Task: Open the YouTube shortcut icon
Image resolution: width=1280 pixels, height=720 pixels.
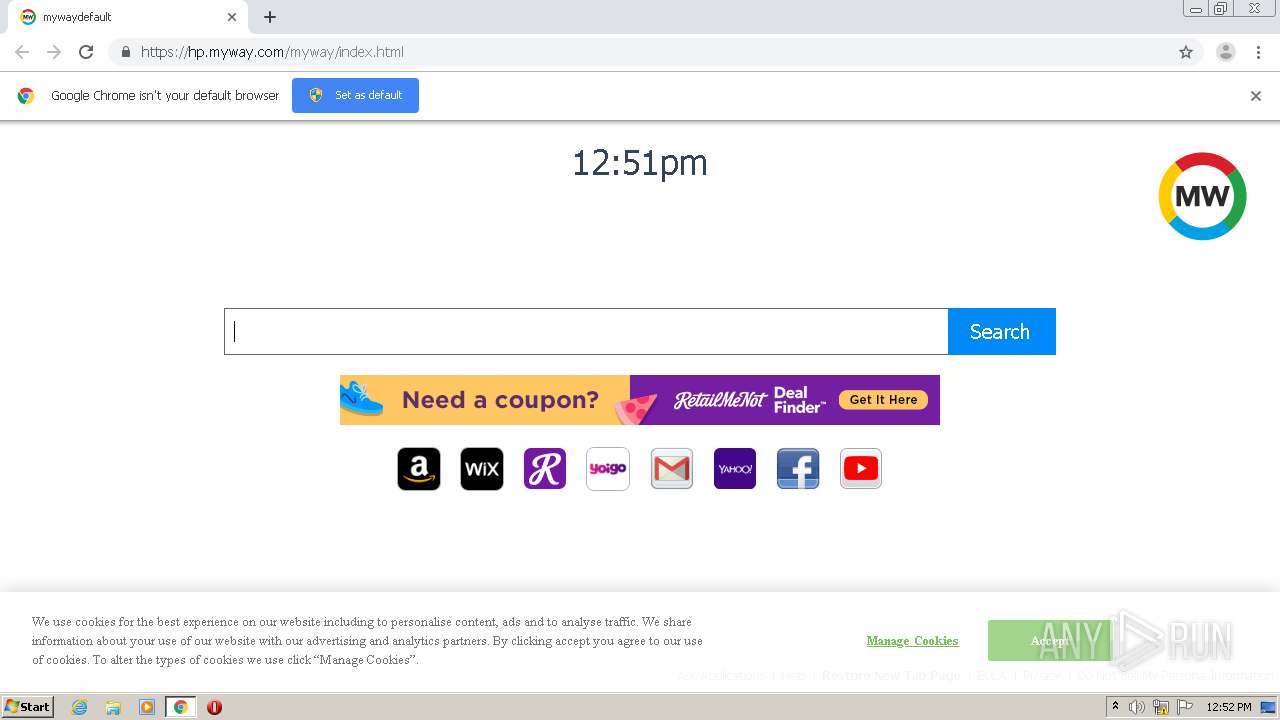Action: pos(861,469)
